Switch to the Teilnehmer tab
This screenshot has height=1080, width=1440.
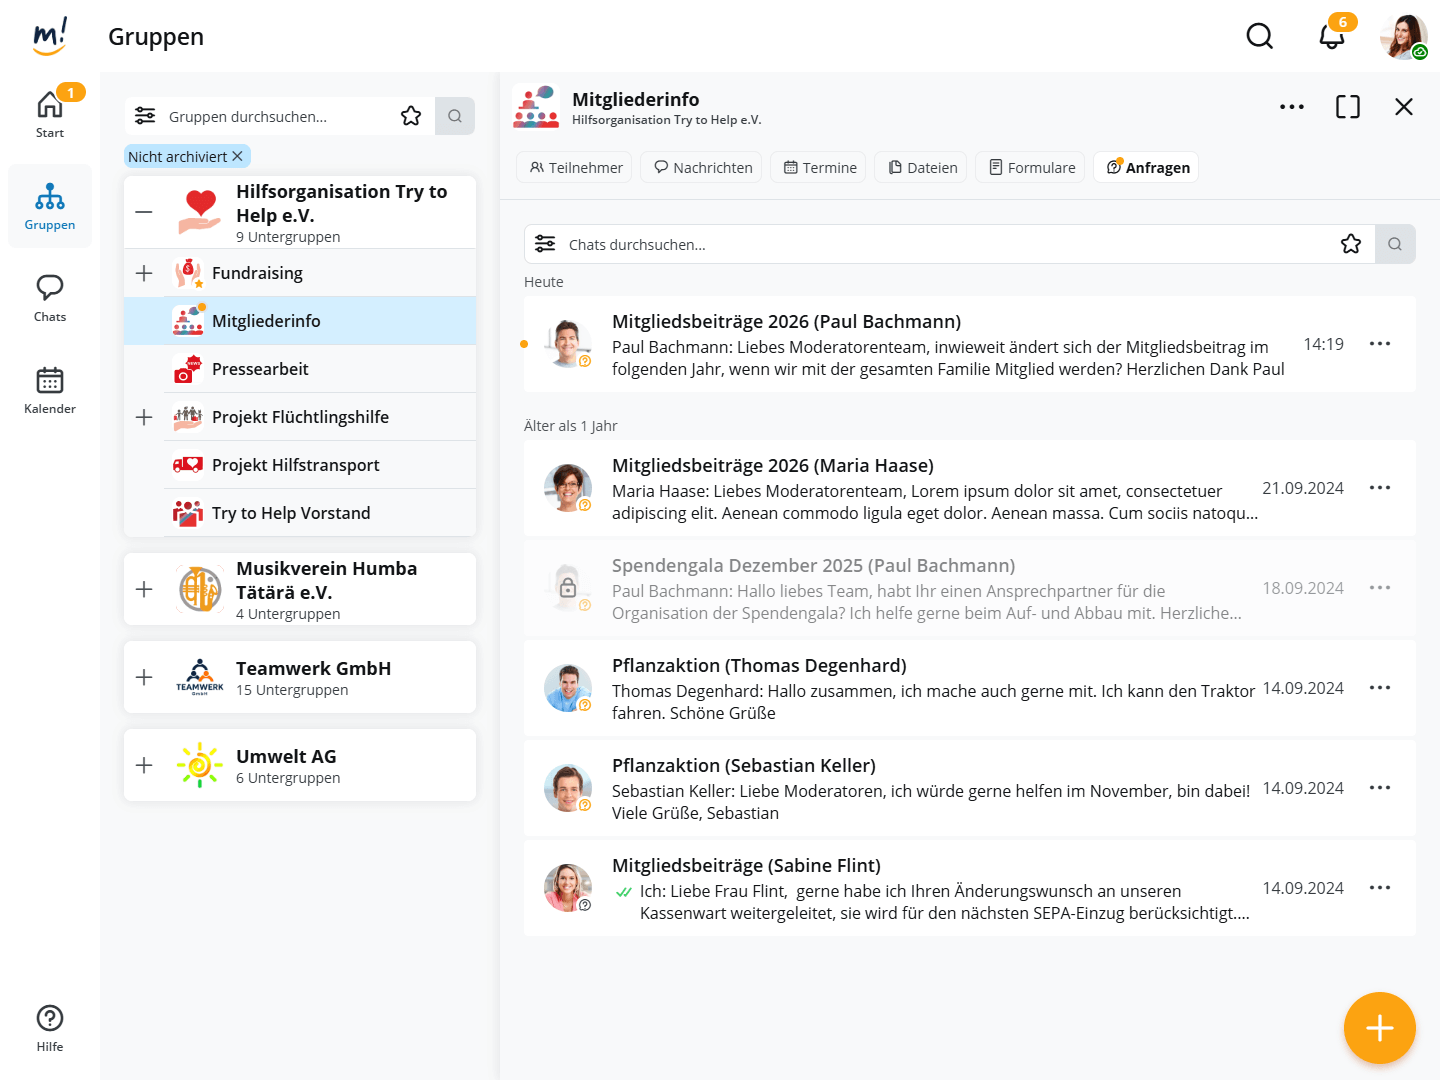point(576,168)
